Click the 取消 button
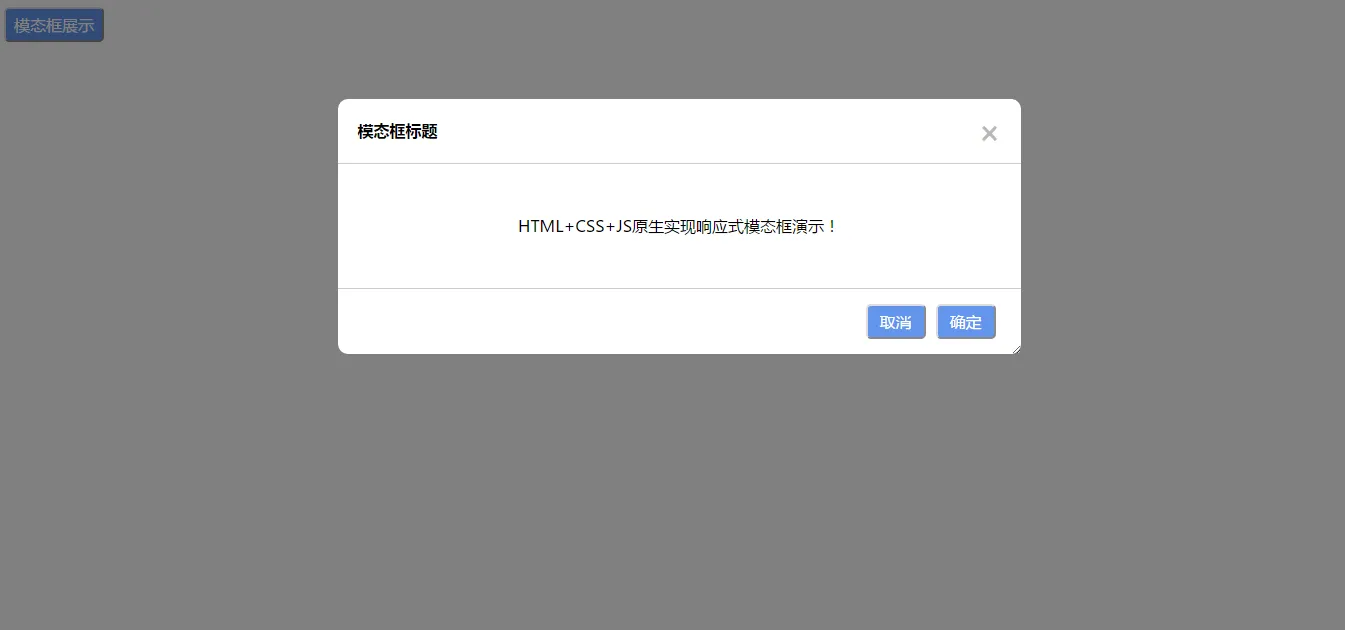Image resolution: width=1345 pixels, height=630 pixels. tap(896, 322)
